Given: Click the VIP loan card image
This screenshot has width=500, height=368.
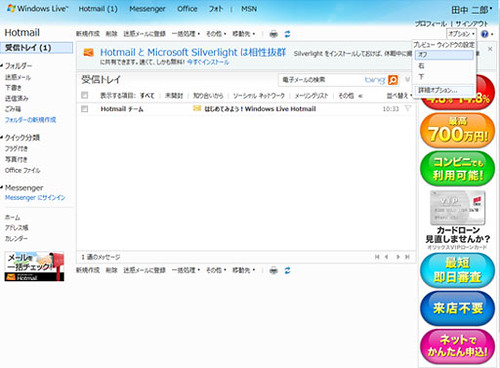Looking at the screenshot, I should pyautogui.click(x=457, y=208).
